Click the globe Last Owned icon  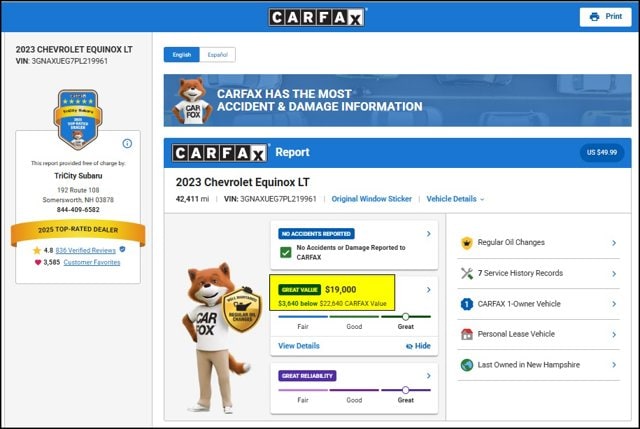pyautogui.click(x=467, y=365)
